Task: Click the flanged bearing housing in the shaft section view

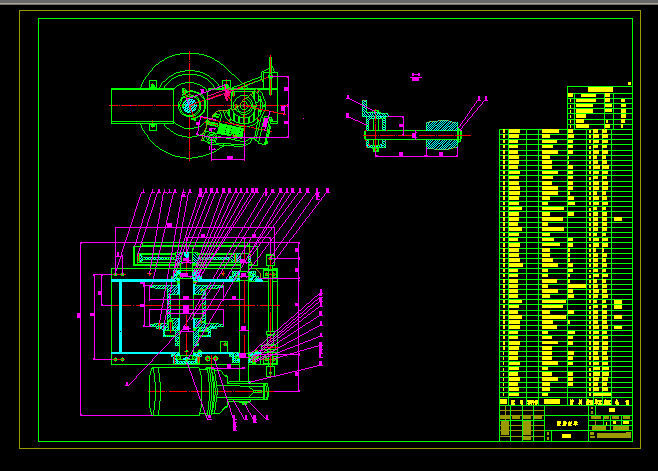Action: pos(374,126)
